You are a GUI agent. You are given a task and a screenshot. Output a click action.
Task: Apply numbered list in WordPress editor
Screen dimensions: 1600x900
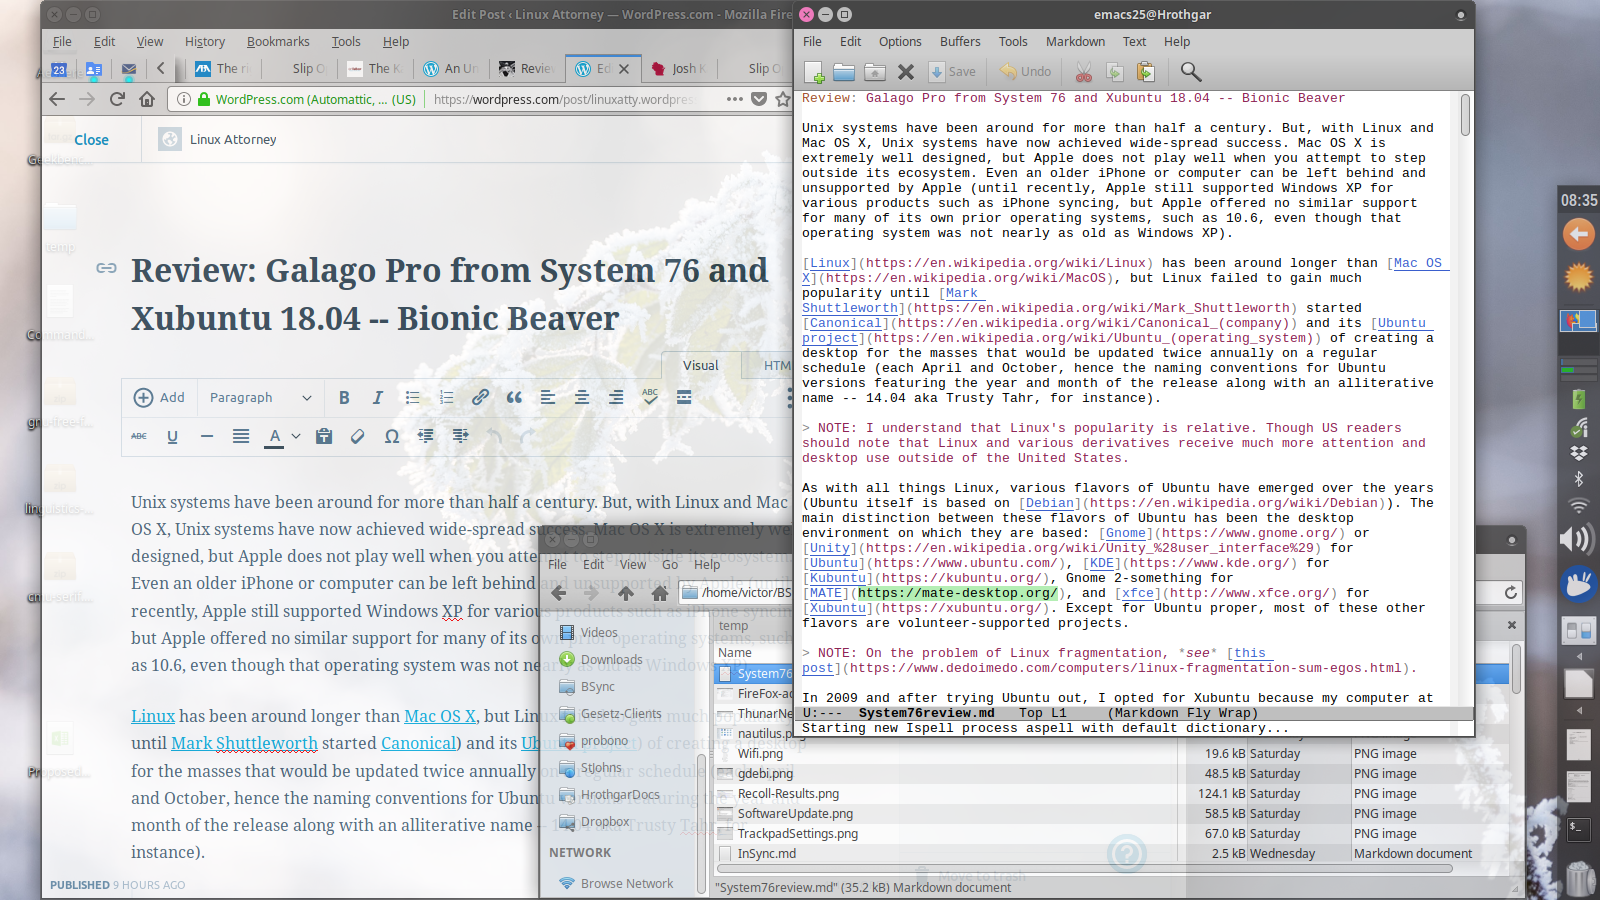(x=446, y=398)
